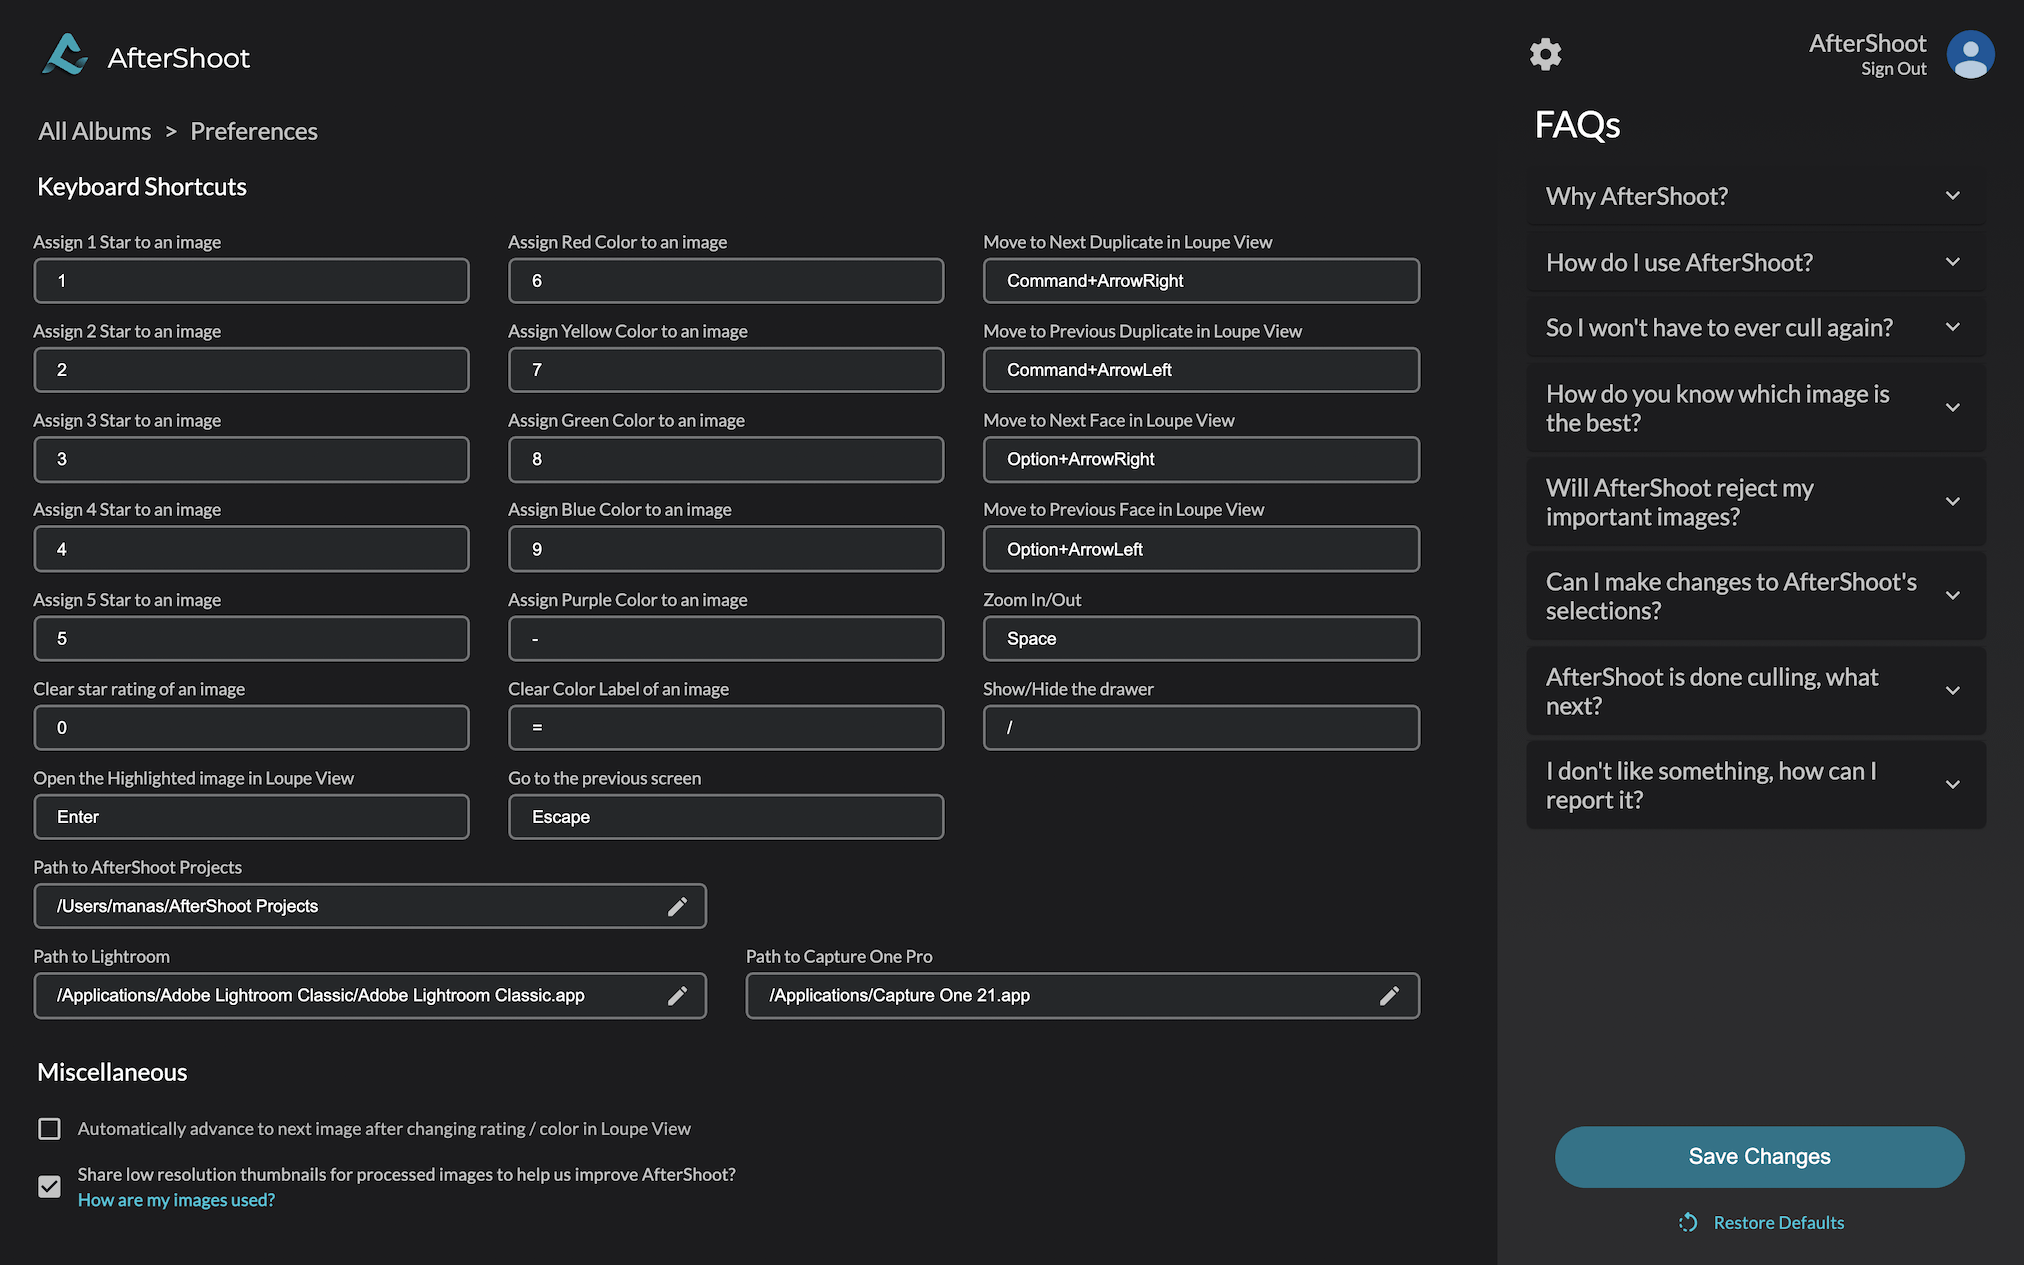The image size is (2024, 1265).
Task: Click the Path to Lightroom field
Action: 370,995
